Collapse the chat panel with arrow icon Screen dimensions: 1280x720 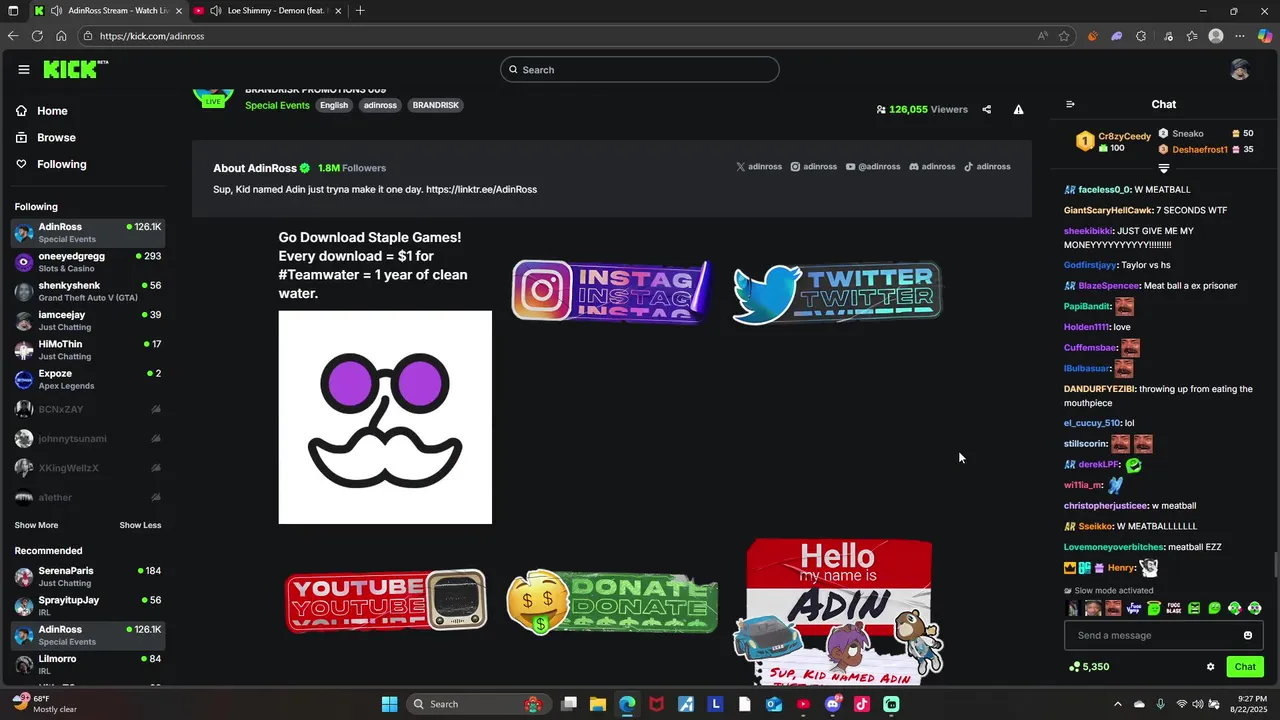(x=1070, y=104)
